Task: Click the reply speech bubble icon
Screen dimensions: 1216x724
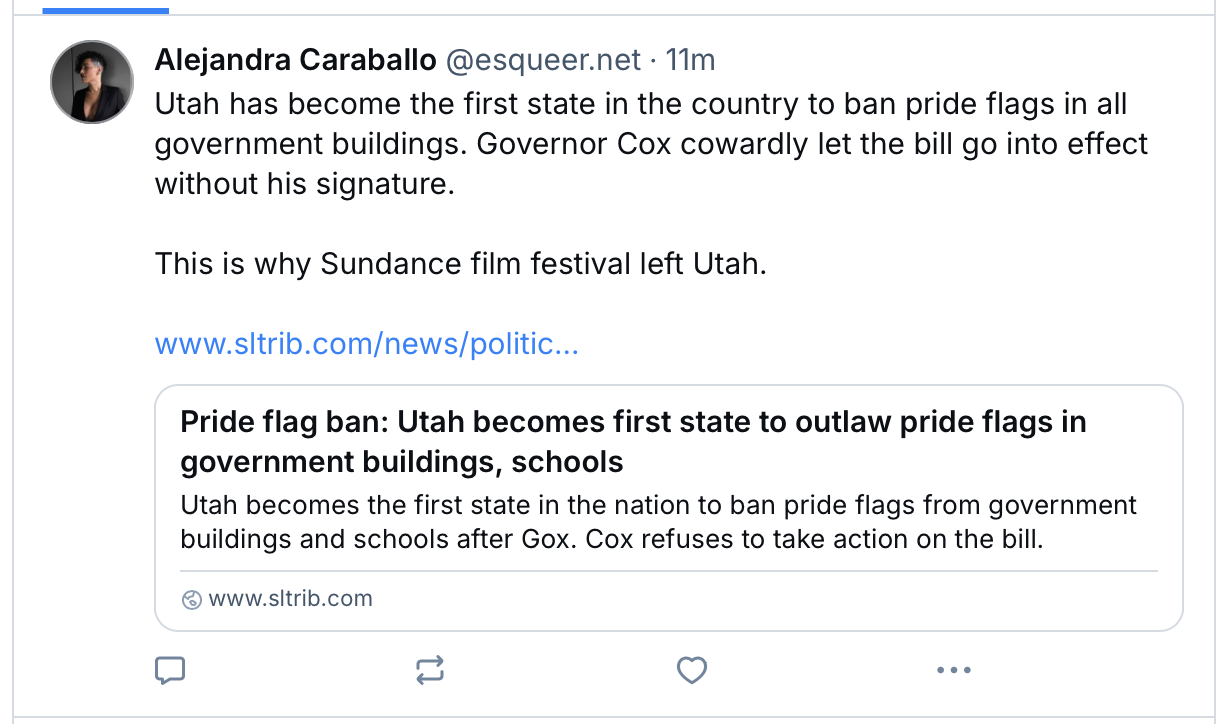Action: [x=170, y=670]
